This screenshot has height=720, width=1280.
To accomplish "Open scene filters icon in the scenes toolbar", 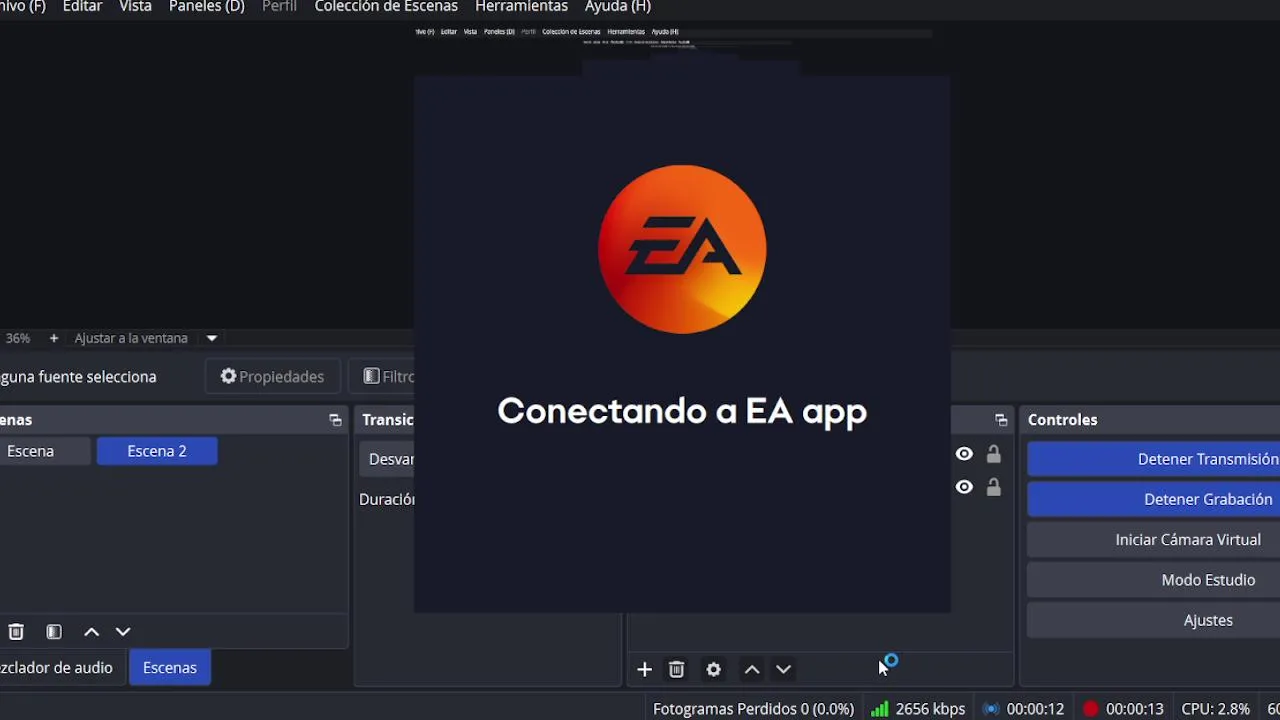I will coord(54,632).
